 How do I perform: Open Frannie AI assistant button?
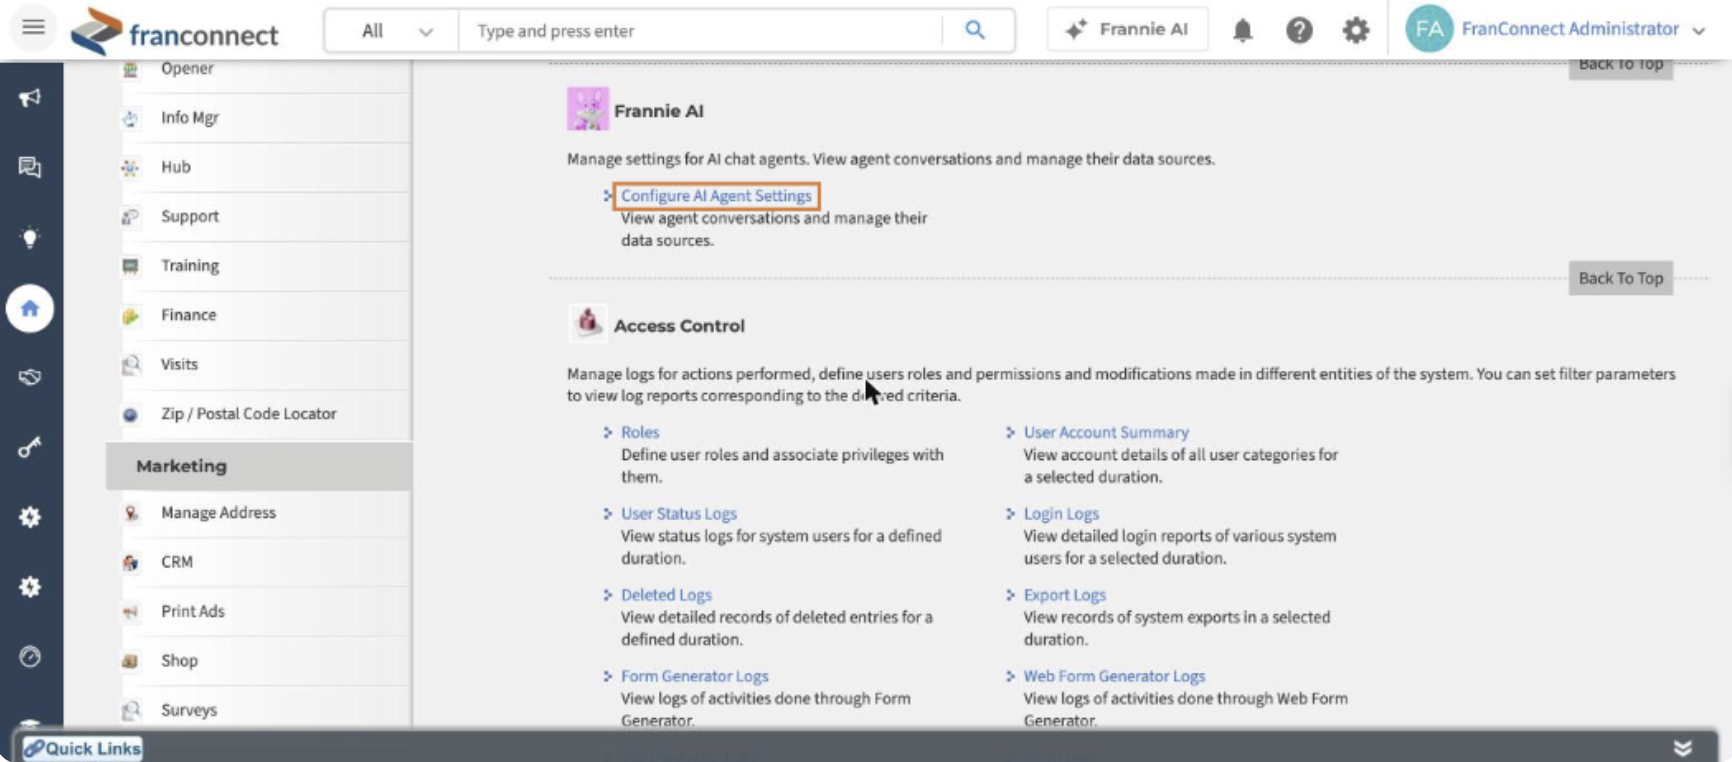pyautogui.click(x=1127, y=29)
